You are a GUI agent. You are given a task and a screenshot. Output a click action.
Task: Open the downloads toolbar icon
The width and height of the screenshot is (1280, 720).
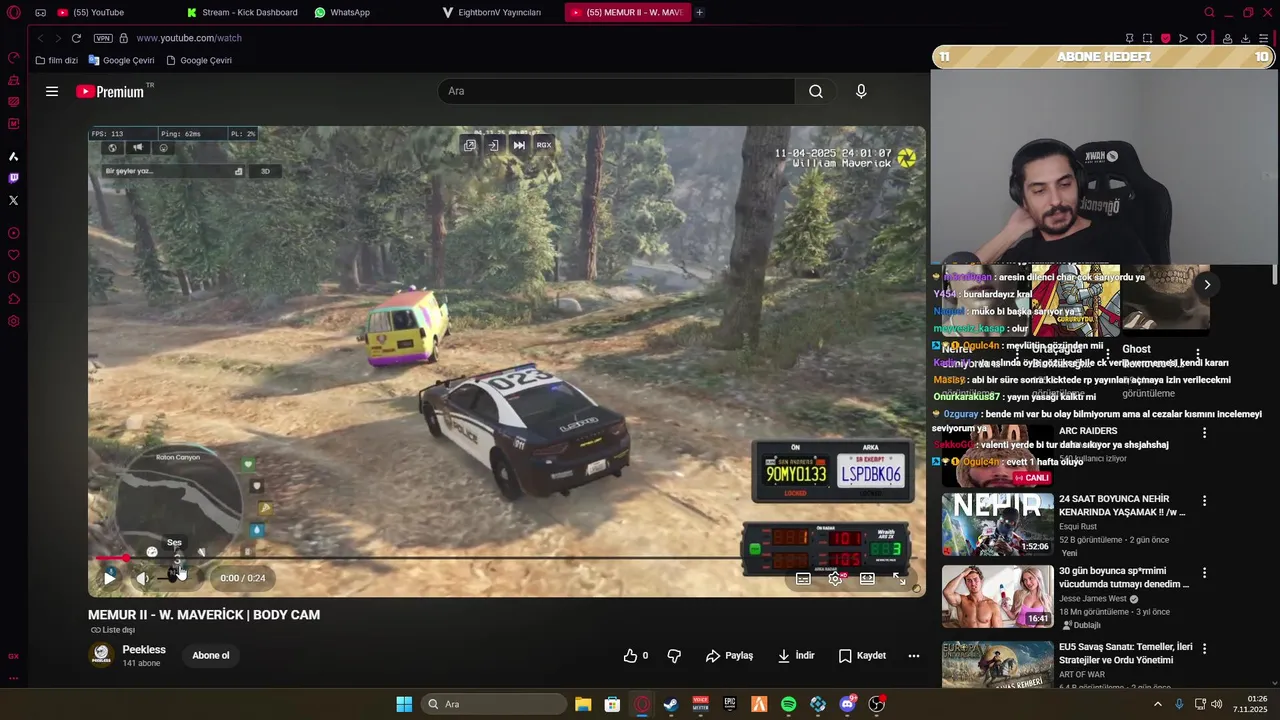pos(1245,38)
